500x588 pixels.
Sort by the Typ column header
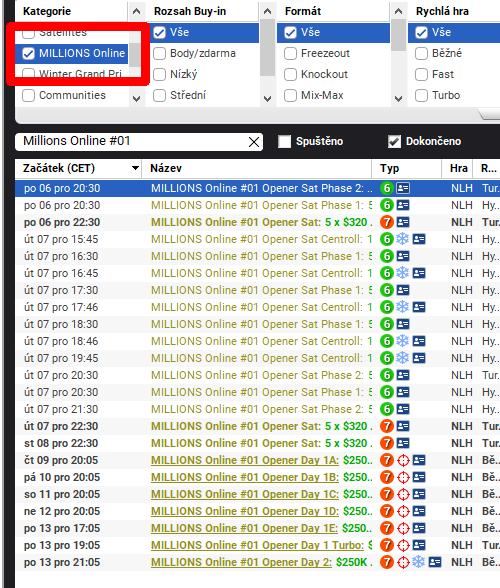click(407, 168)
